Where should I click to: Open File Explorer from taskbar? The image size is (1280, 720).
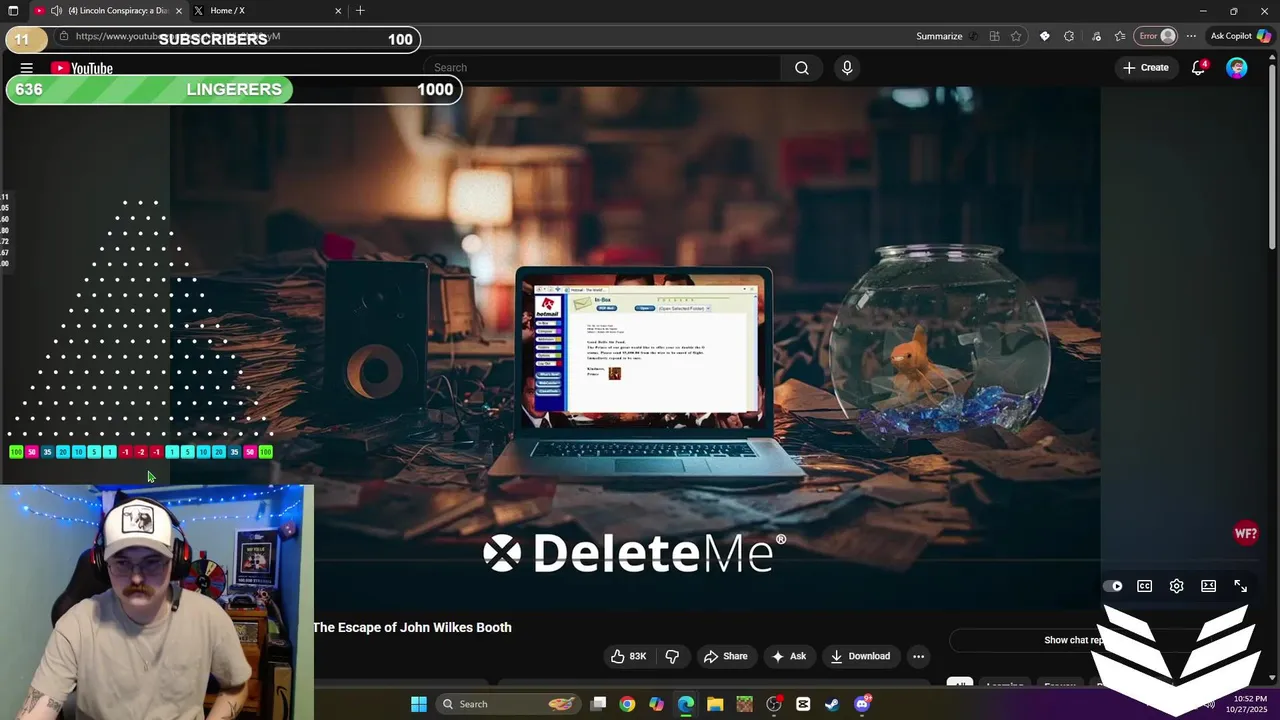click(x=715, y=704)
